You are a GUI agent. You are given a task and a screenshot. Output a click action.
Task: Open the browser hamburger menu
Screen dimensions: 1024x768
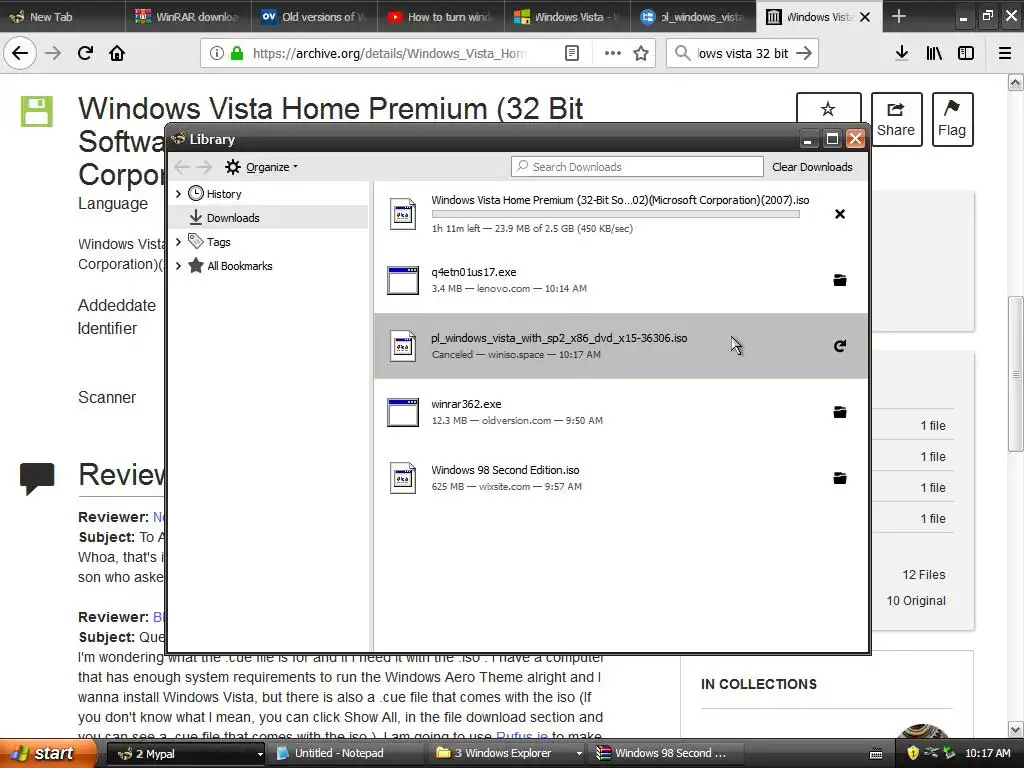tap(1005, 53)
